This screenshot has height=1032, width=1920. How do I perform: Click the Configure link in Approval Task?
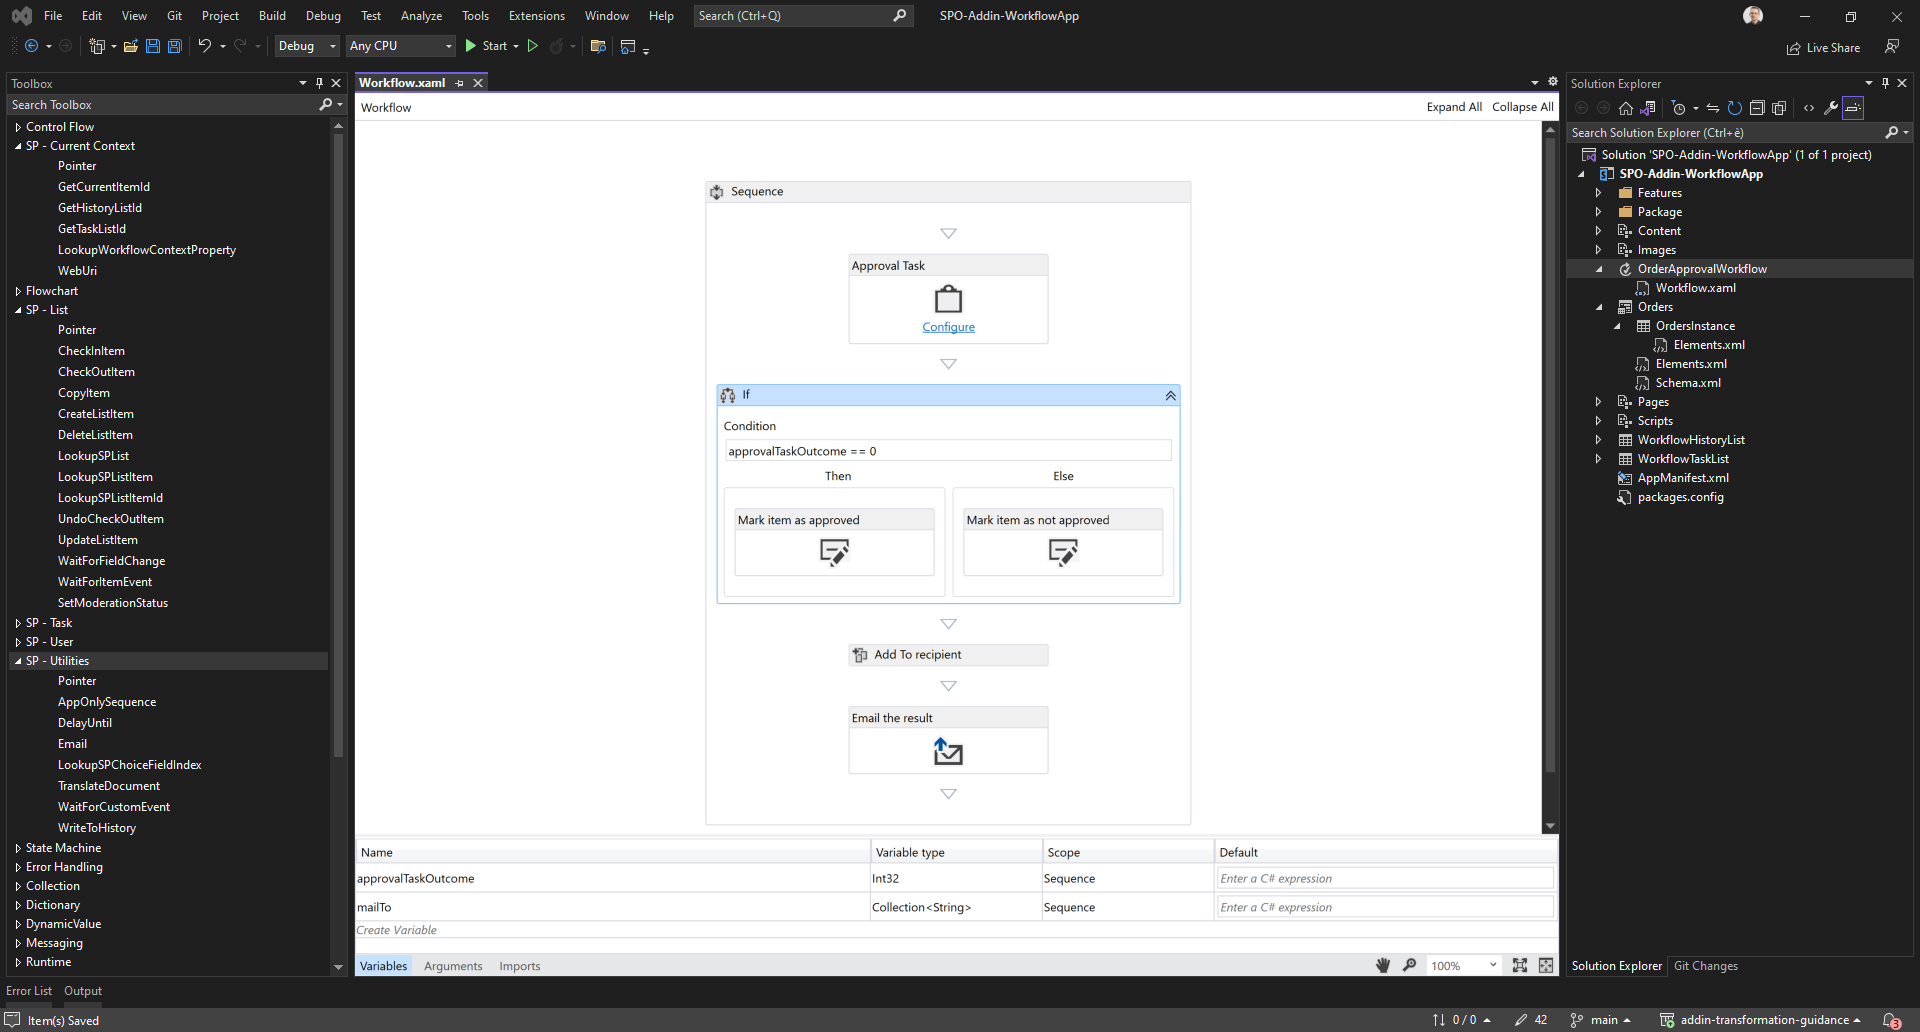(x=947, y=327)
